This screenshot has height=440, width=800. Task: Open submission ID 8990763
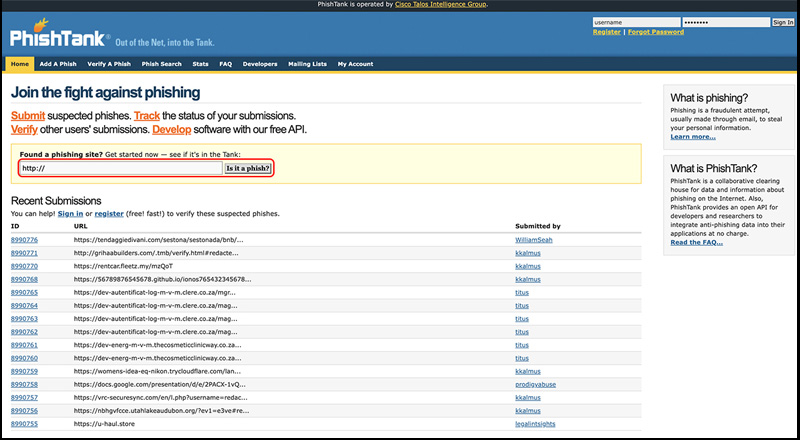coord(24,319)
